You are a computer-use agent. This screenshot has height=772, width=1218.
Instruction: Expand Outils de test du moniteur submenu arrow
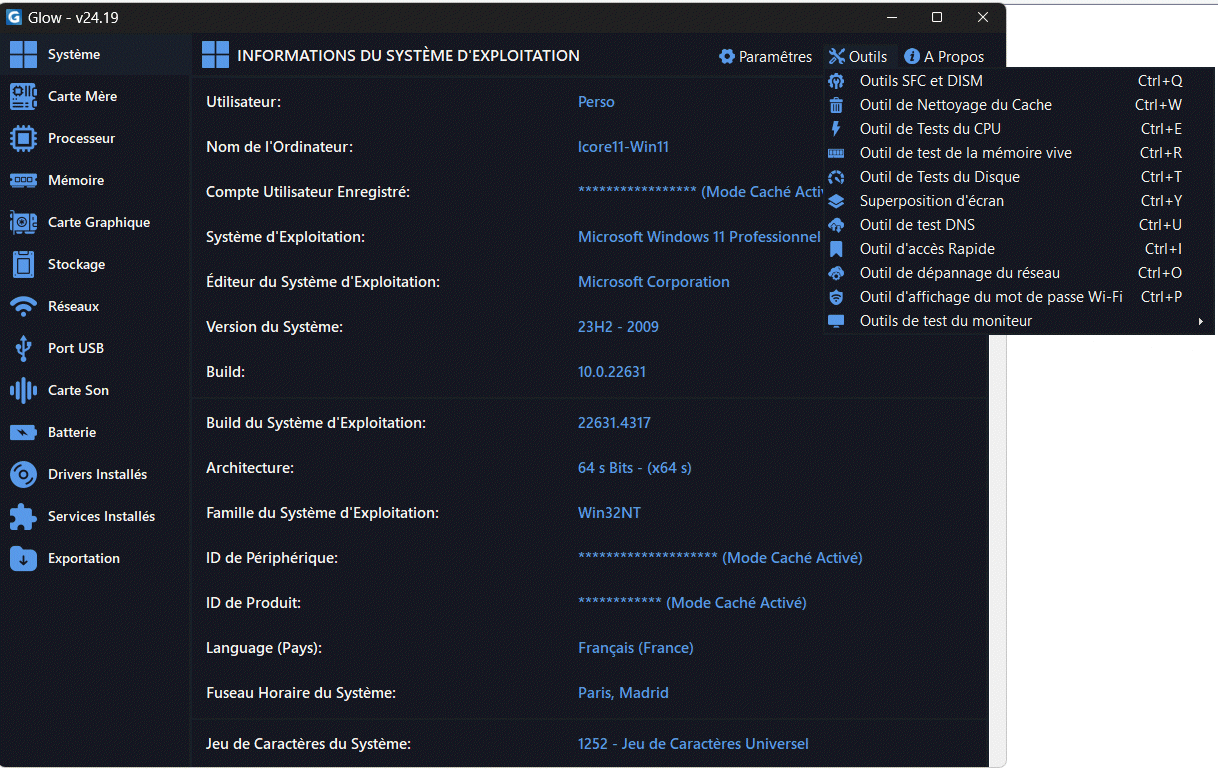(x=1200, y=321)
